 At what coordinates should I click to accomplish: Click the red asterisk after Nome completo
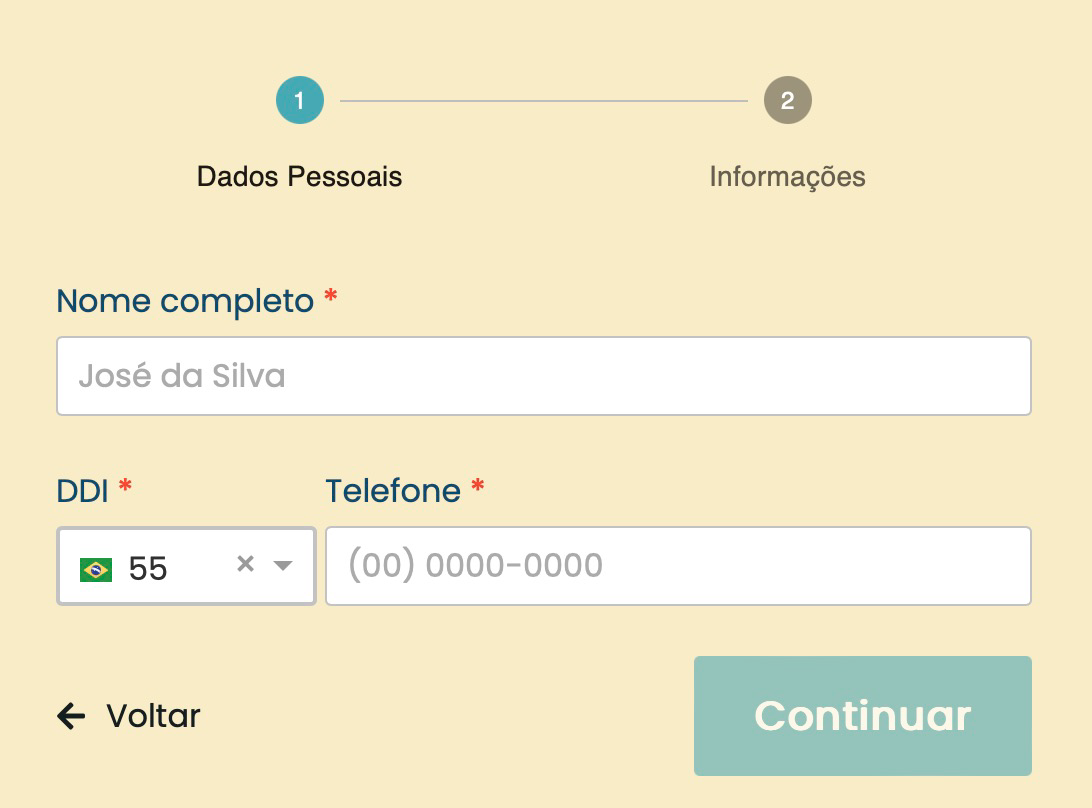coord(331,297)
